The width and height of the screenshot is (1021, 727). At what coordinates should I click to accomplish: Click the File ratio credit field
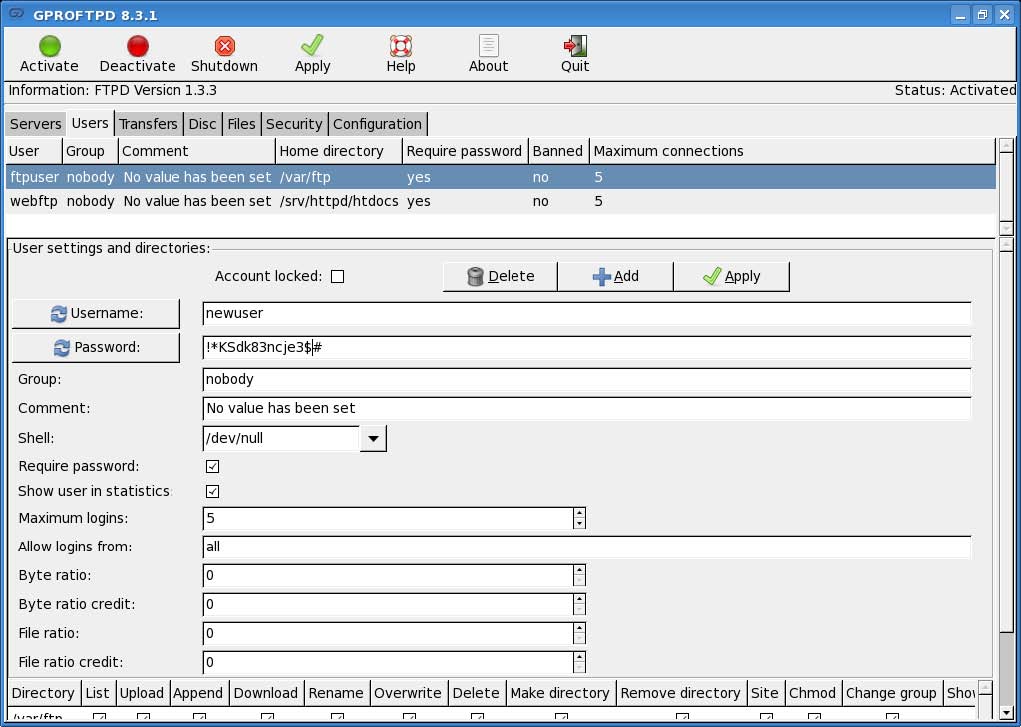[x=388, y=663]
